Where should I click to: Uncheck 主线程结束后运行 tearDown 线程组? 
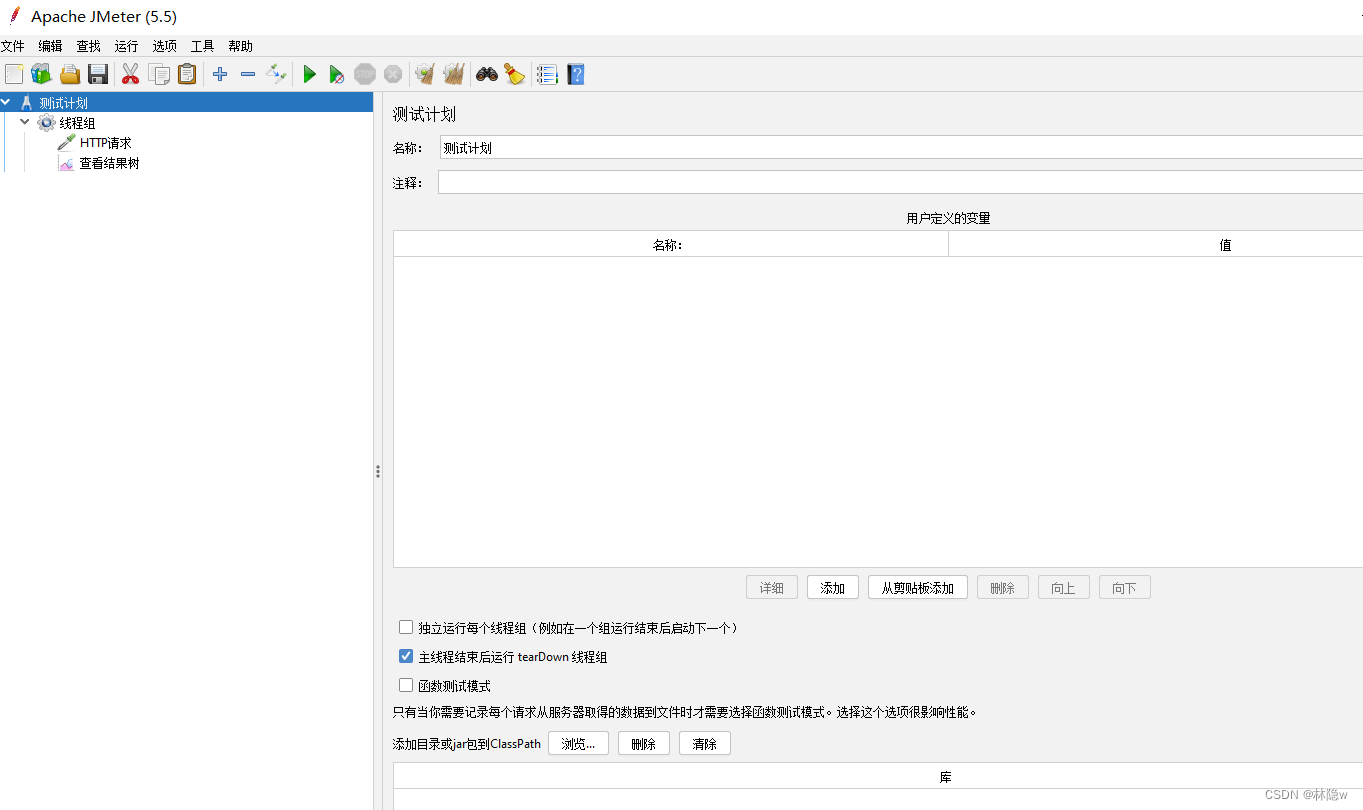(x=406, y=656)
